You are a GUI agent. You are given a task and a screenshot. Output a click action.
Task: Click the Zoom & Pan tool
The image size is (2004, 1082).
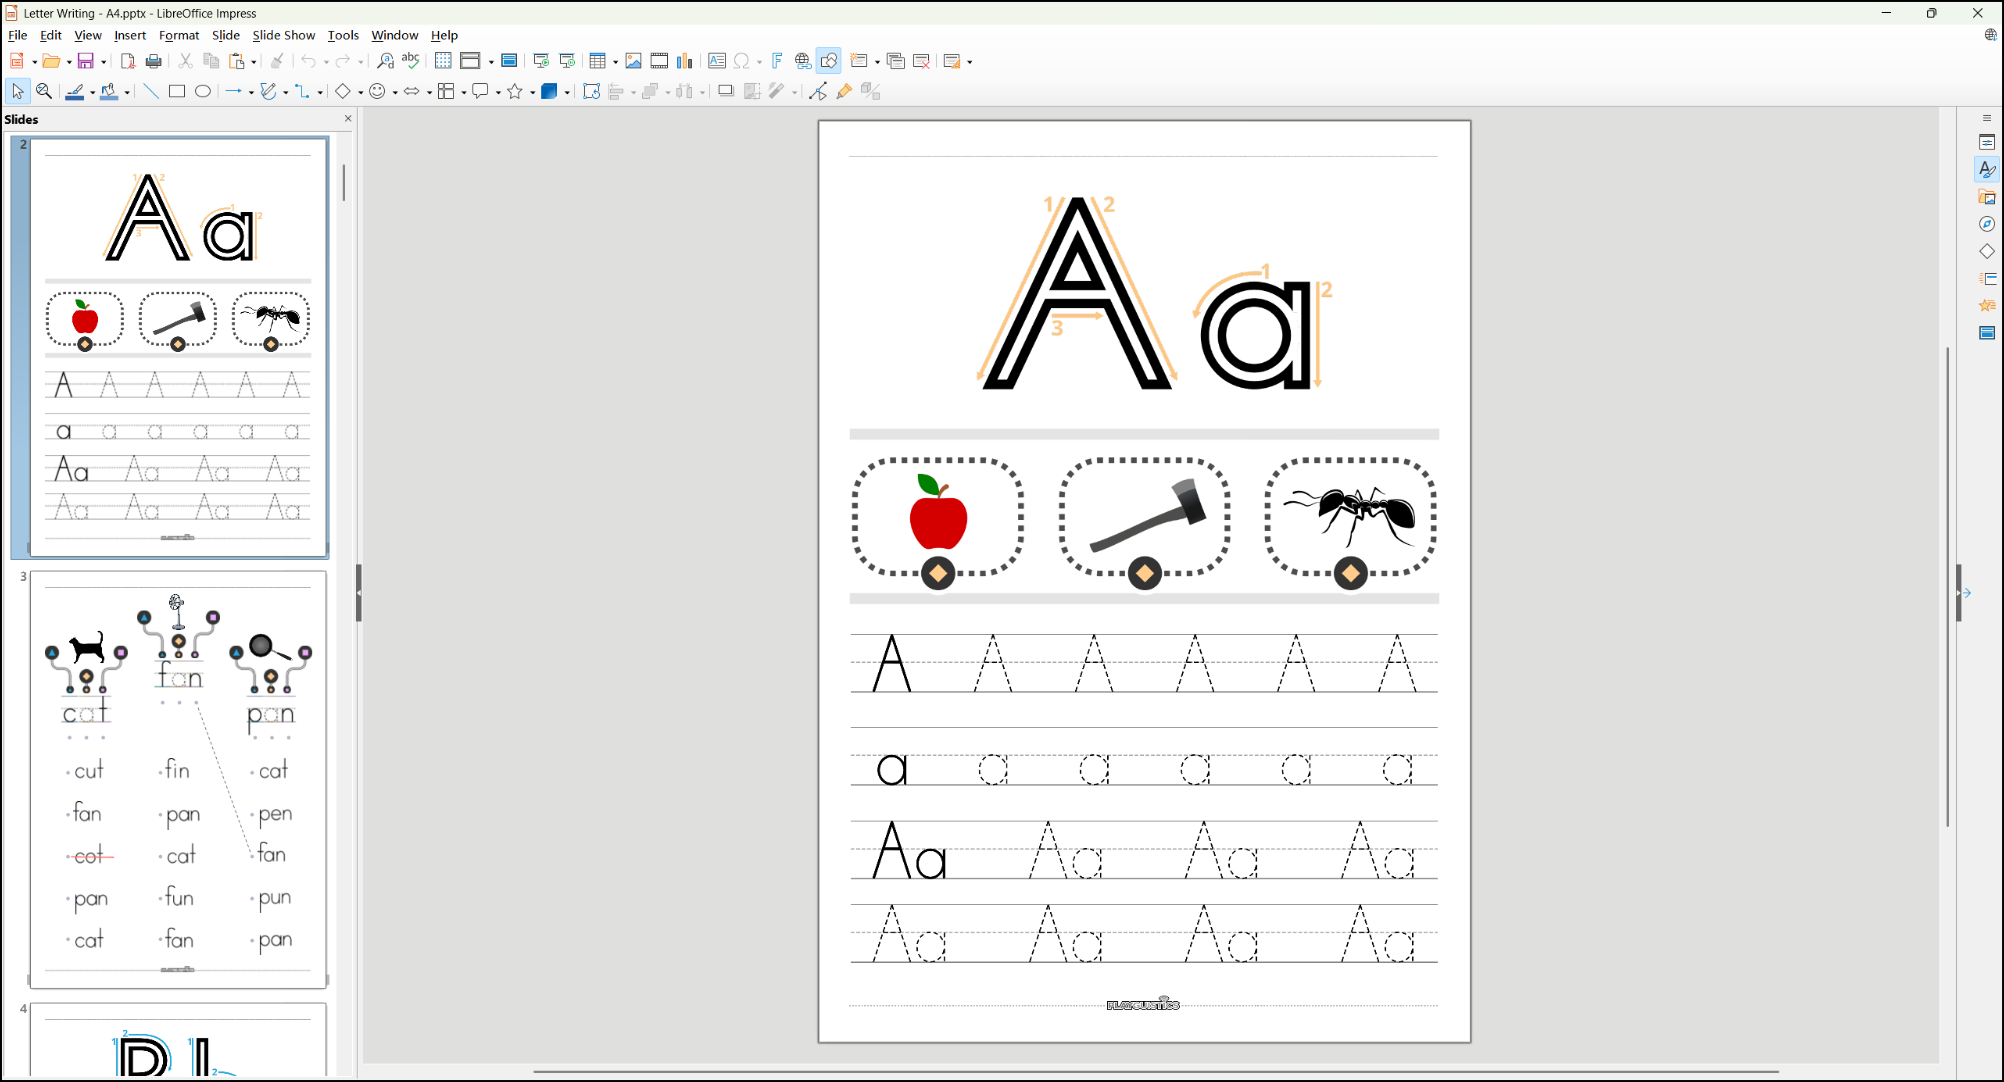pyautogui.click(x=44, y=91)
